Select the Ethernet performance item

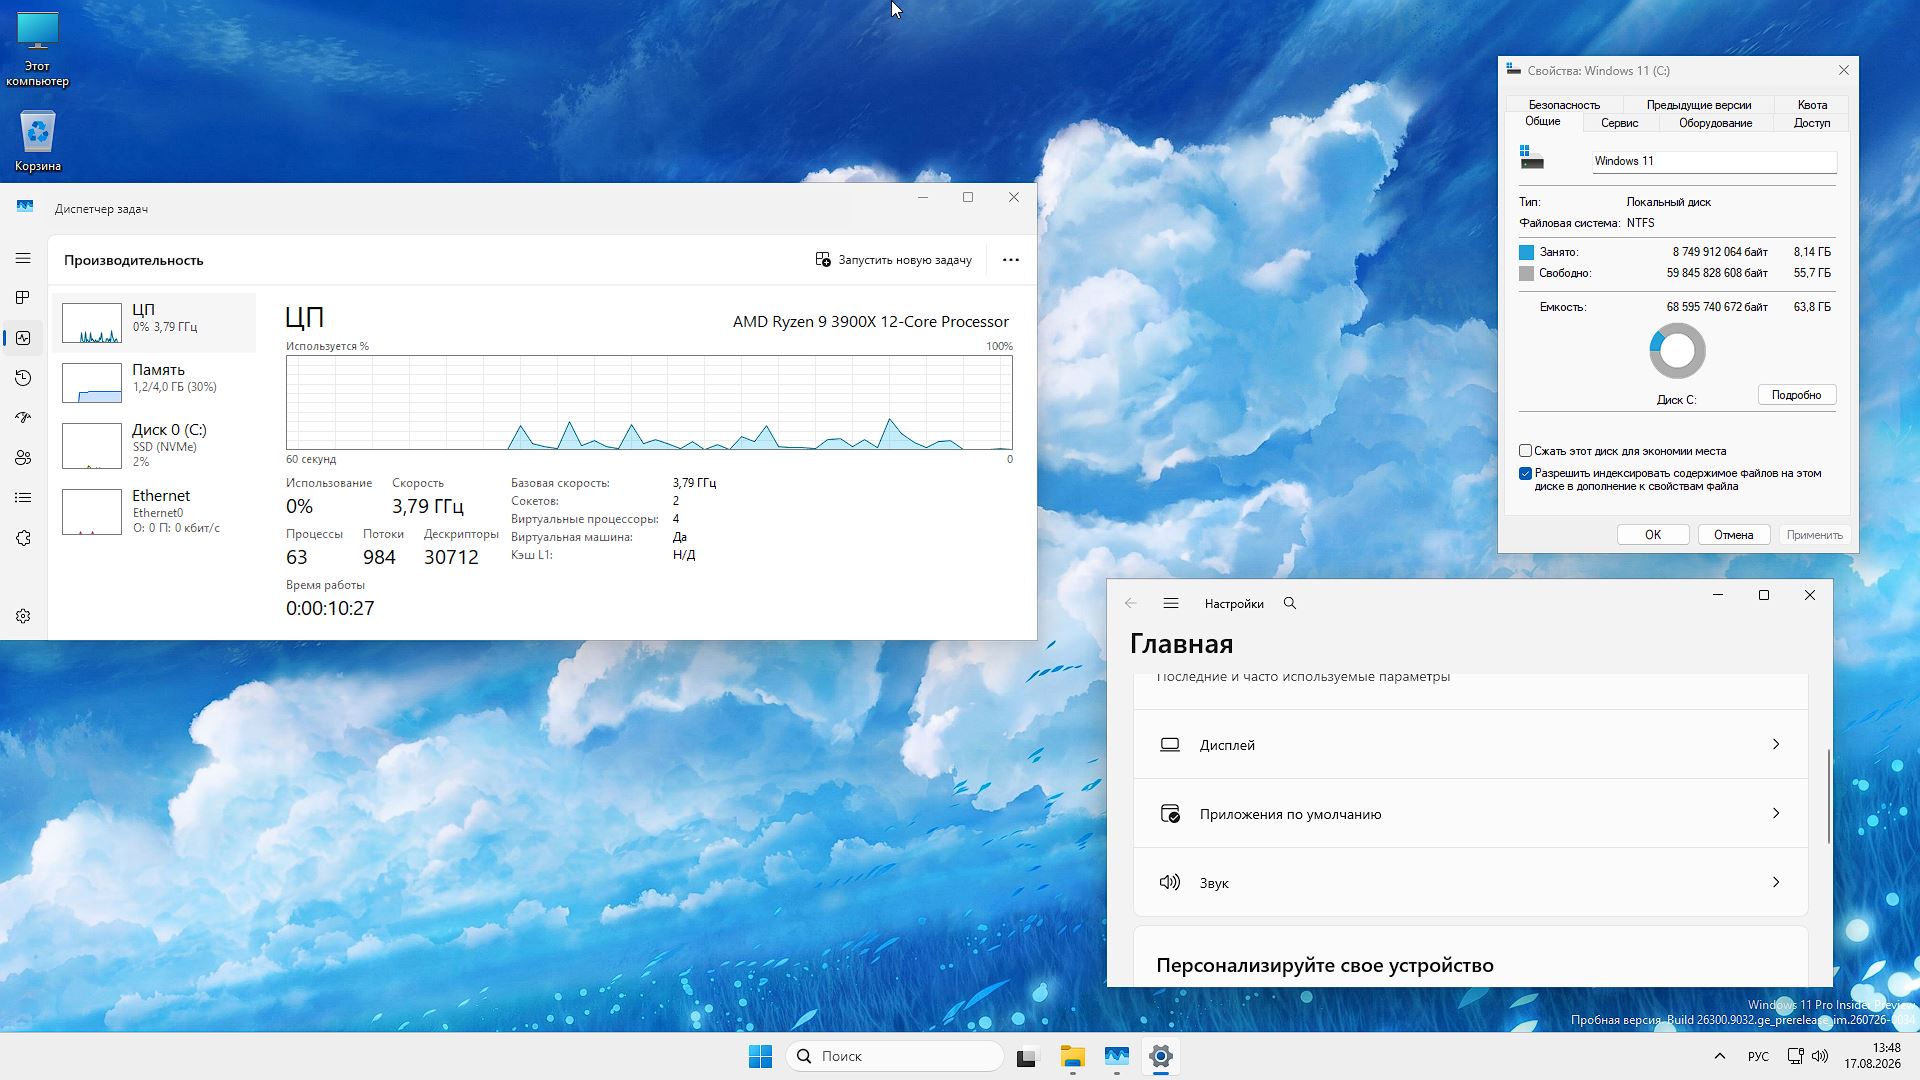[x=154, y=512]
